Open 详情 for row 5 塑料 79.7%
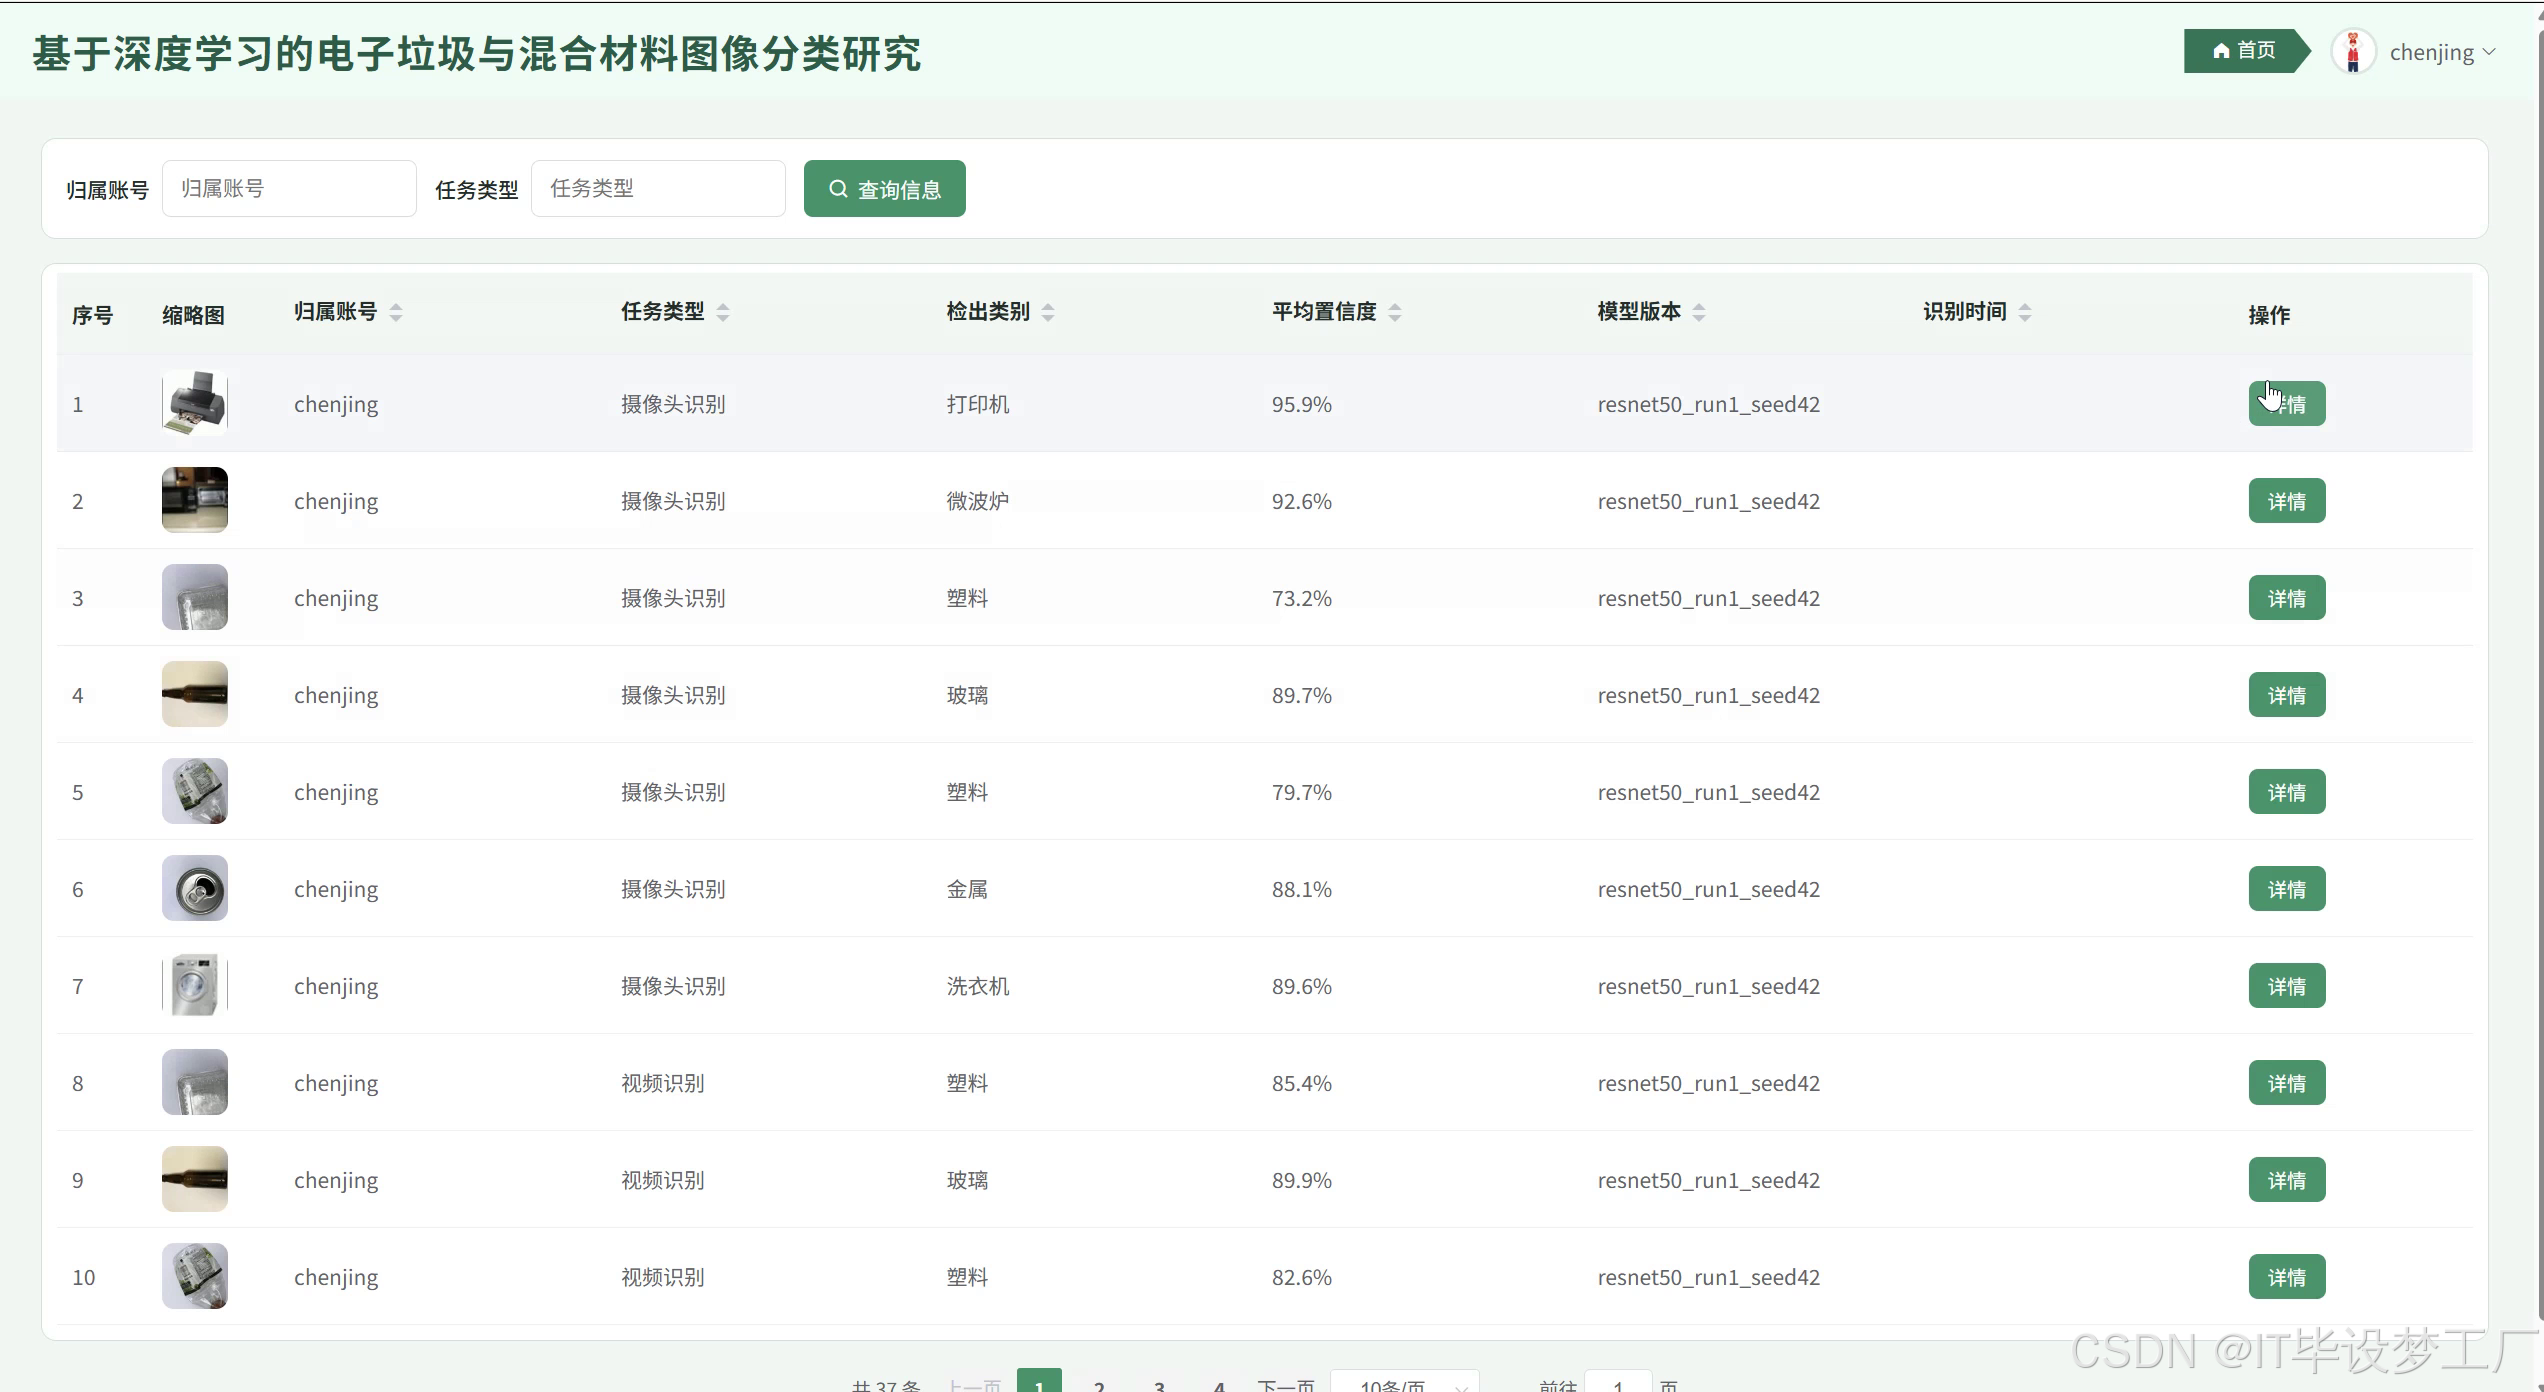Viewport: 2544px width, 1392px height. 2287,792
